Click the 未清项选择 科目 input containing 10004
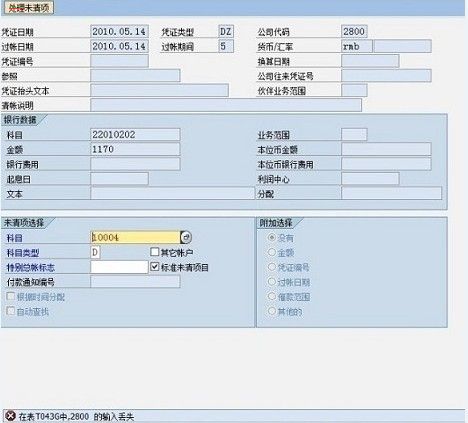The image size is (468, 423). [135, 237]
